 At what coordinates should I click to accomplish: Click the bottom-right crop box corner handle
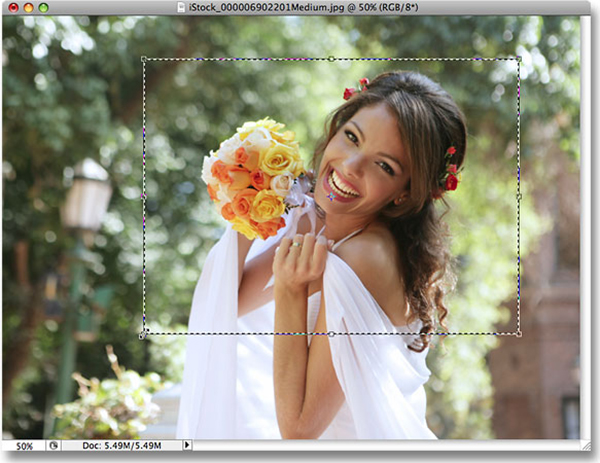(518, 333)
